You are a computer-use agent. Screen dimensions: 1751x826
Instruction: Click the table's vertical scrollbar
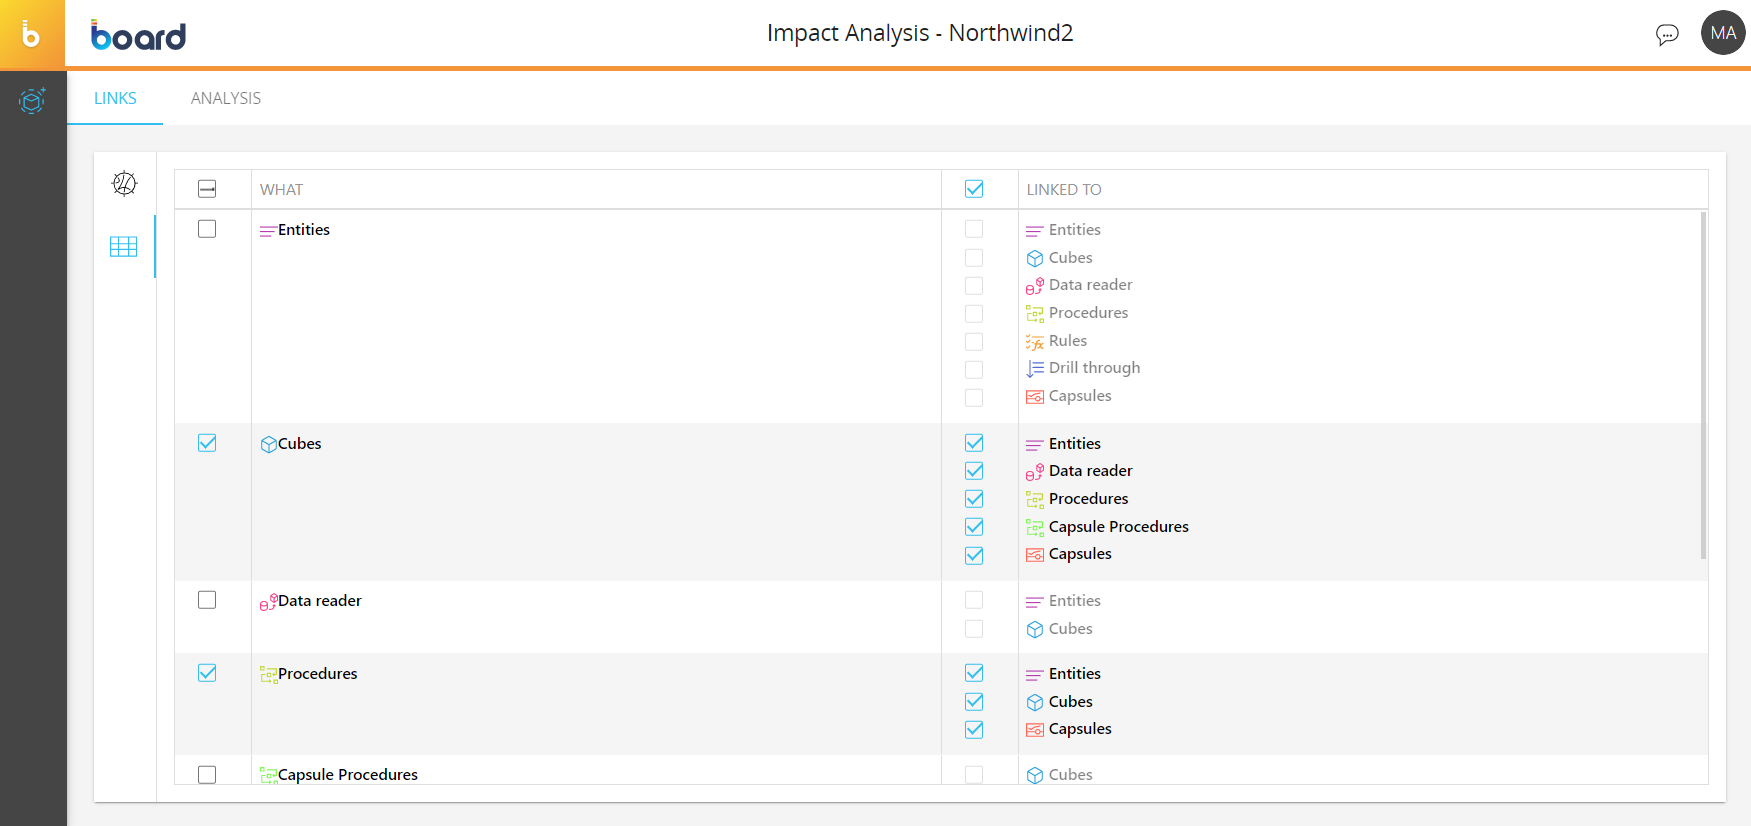pyautogui.click(x=1703, y=385)
